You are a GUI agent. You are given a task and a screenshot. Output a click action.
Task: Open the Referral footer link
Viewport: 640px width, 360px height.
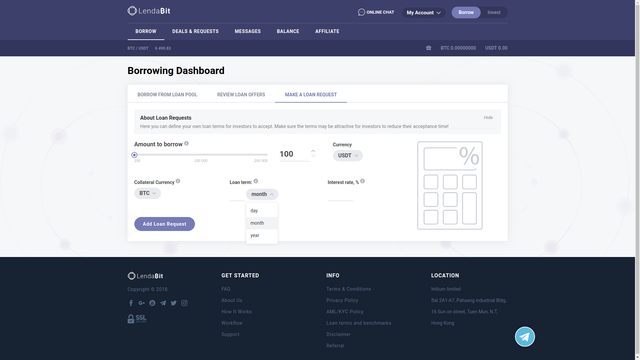[335, 346]
